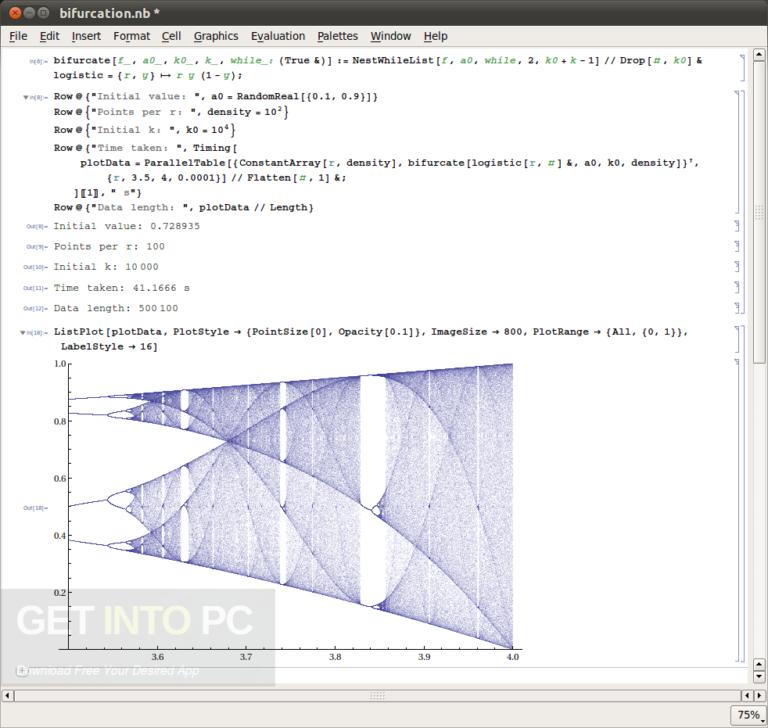768x728 pixels.
Task: Select cell bracket for Time taken output
Action: [737, 287]
